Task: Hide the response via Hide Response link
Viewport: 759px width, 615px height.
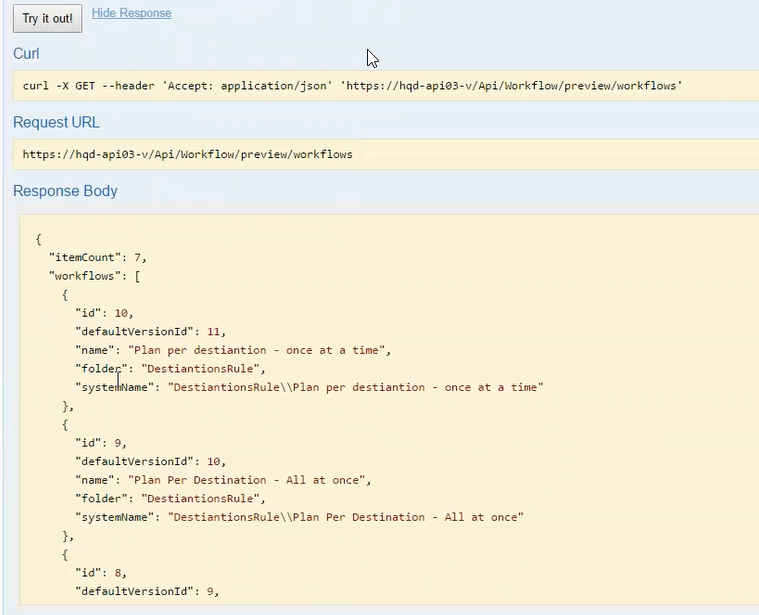Action: tap(131, 13)
